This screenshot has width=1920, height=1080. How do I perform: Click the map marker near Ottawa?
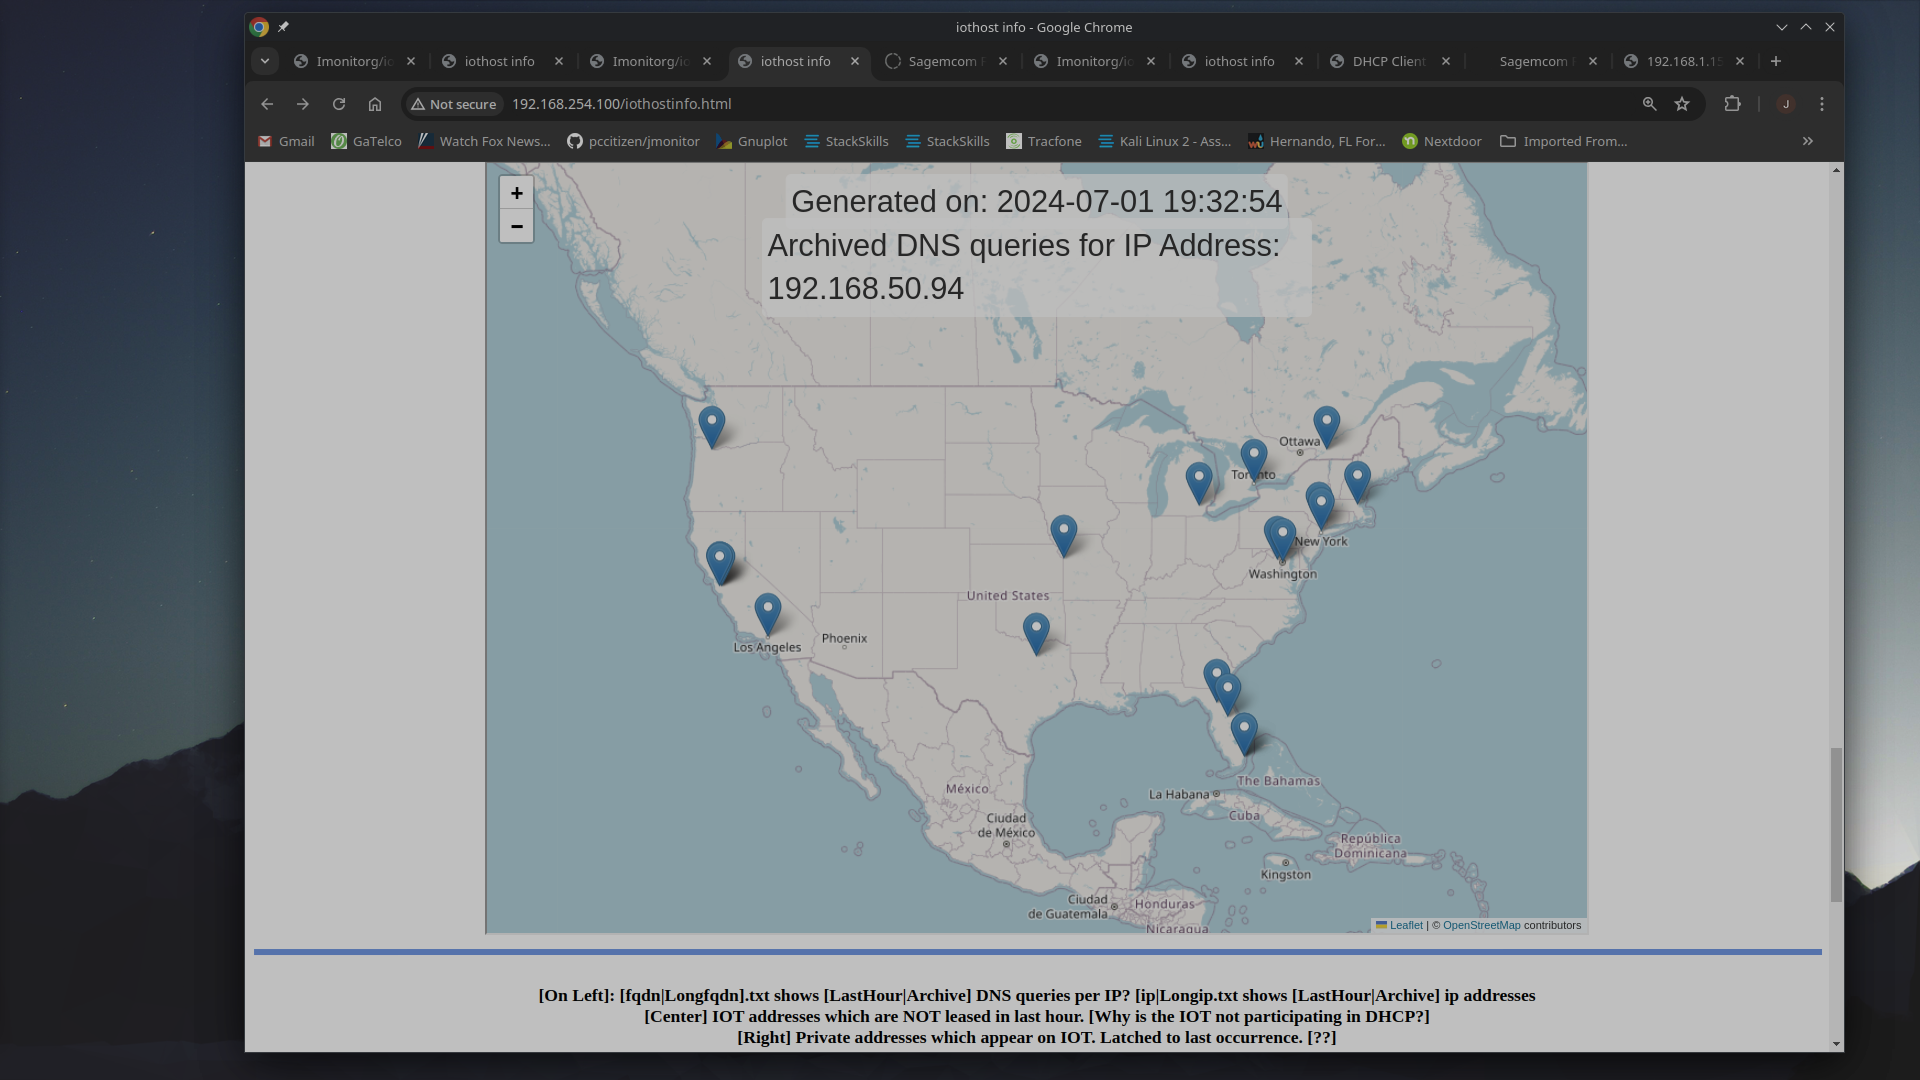pyautogui.click(x=1326, y=425)
